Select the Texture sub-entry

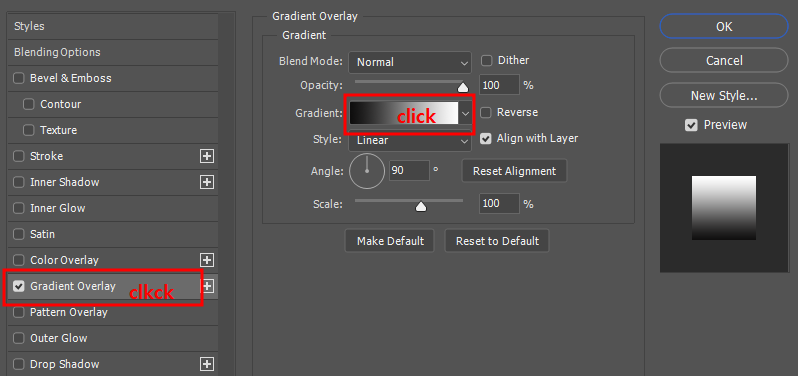(x=59, y=130)
